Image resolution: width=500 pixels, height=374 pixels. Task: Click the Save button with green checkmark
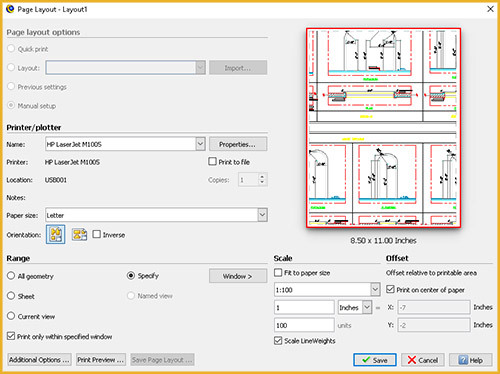click(375, 360)
